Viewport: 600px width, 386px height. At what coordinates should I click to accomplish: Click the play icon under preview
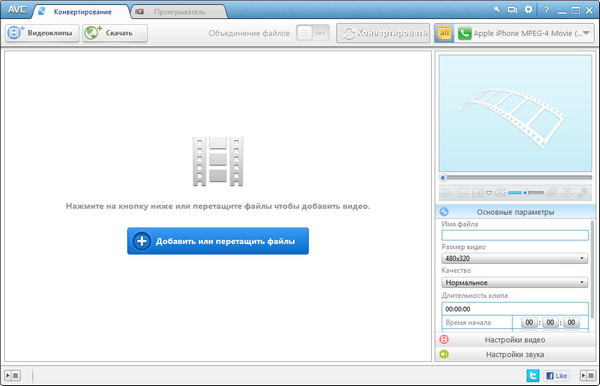pyautogui.click(x=447, y=193)
